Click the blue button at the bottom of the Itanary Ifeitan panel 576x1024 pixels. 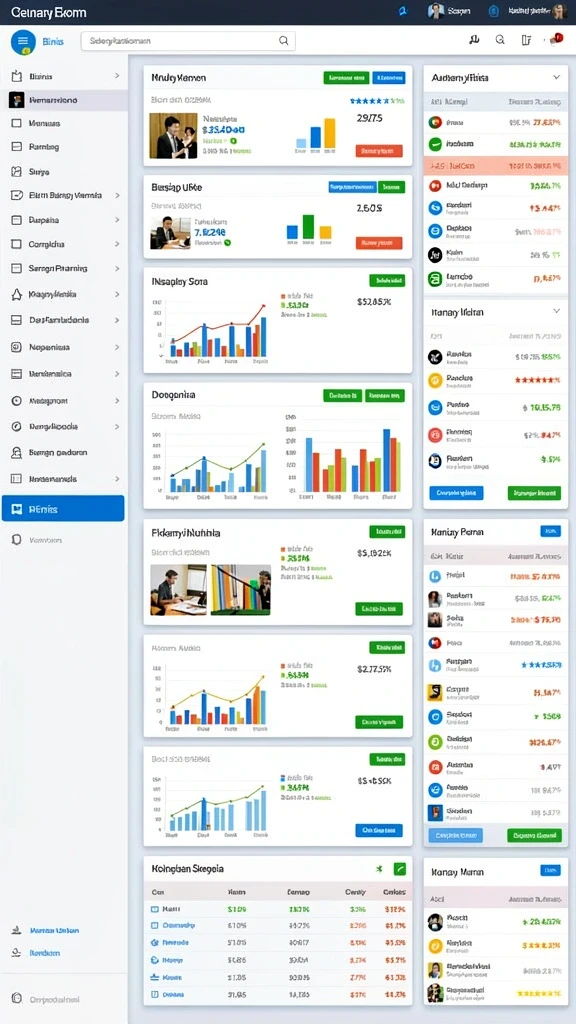(456, 493)
